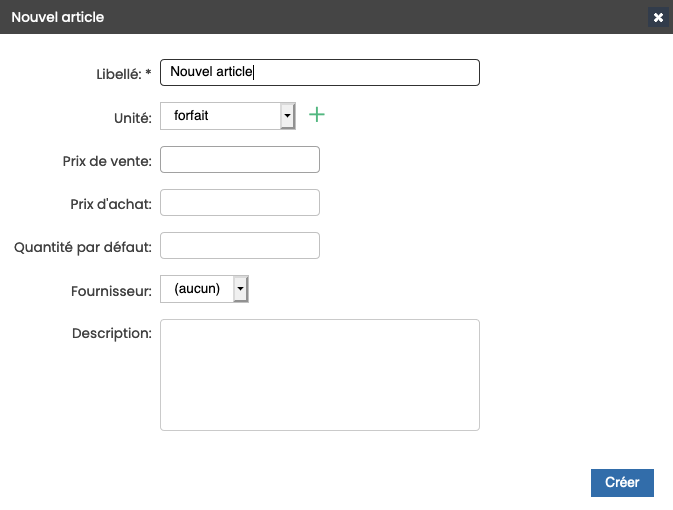Place the cursor in the Description text area
The width and height of the screenshot is (673, 510).
coord(320,375)
